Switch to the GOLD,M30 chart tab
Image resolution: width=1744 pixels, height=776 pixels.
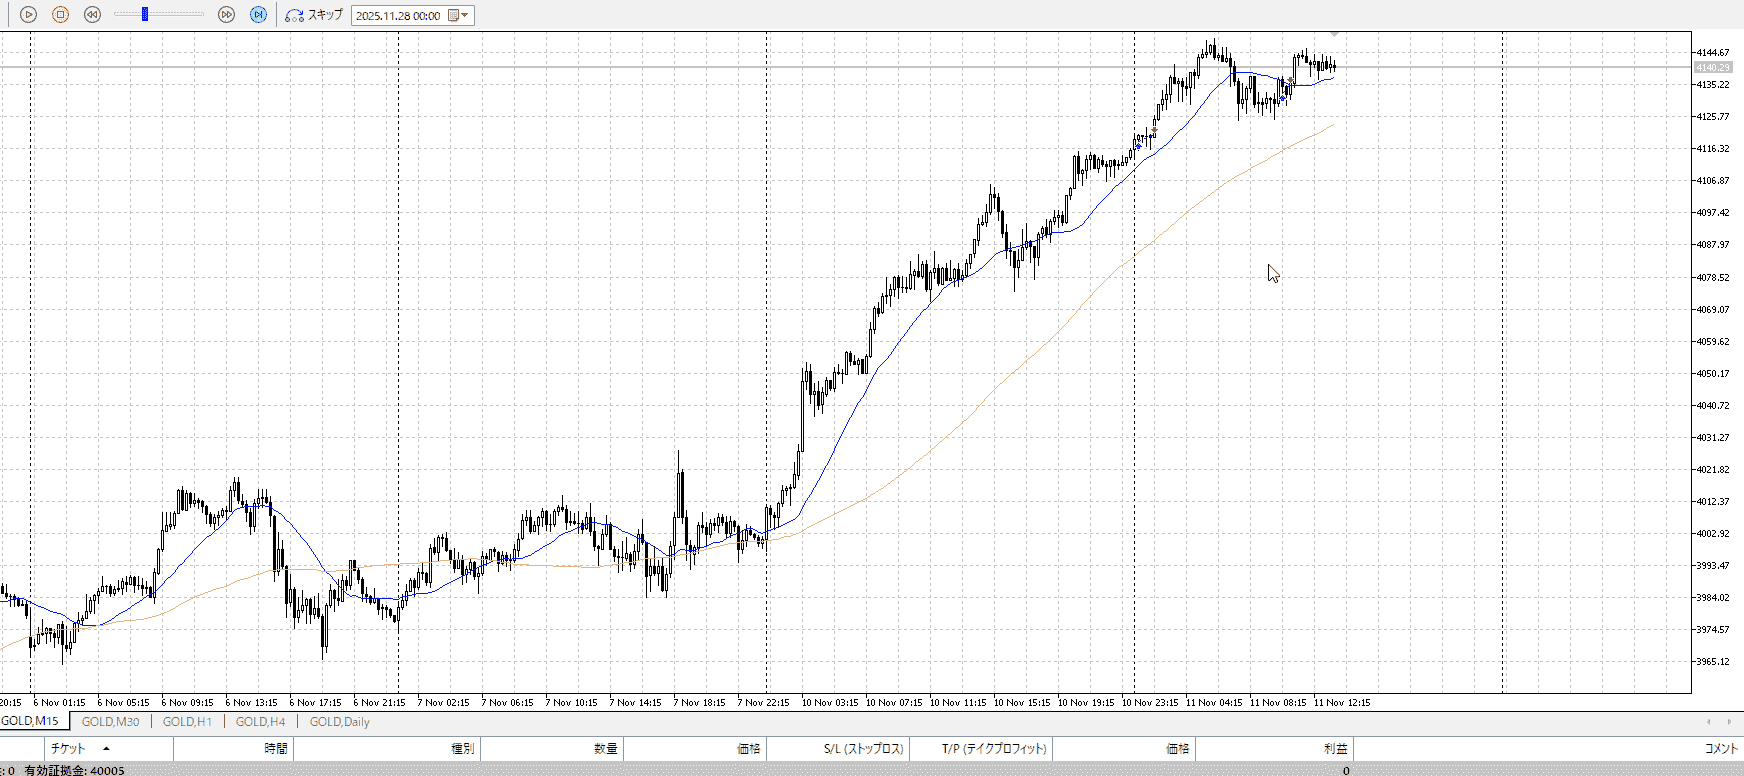coord(110,721)
